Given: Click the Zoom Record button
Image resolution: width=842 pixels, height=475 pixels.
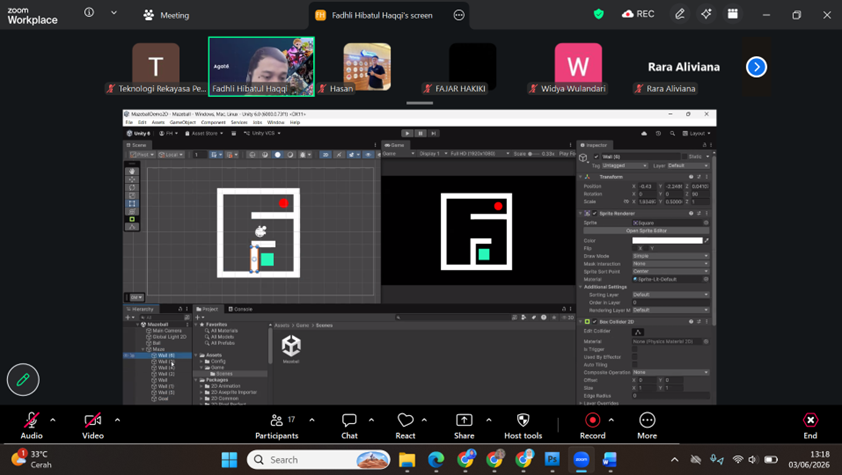Looking at the screenshot, I should (593, 427).
